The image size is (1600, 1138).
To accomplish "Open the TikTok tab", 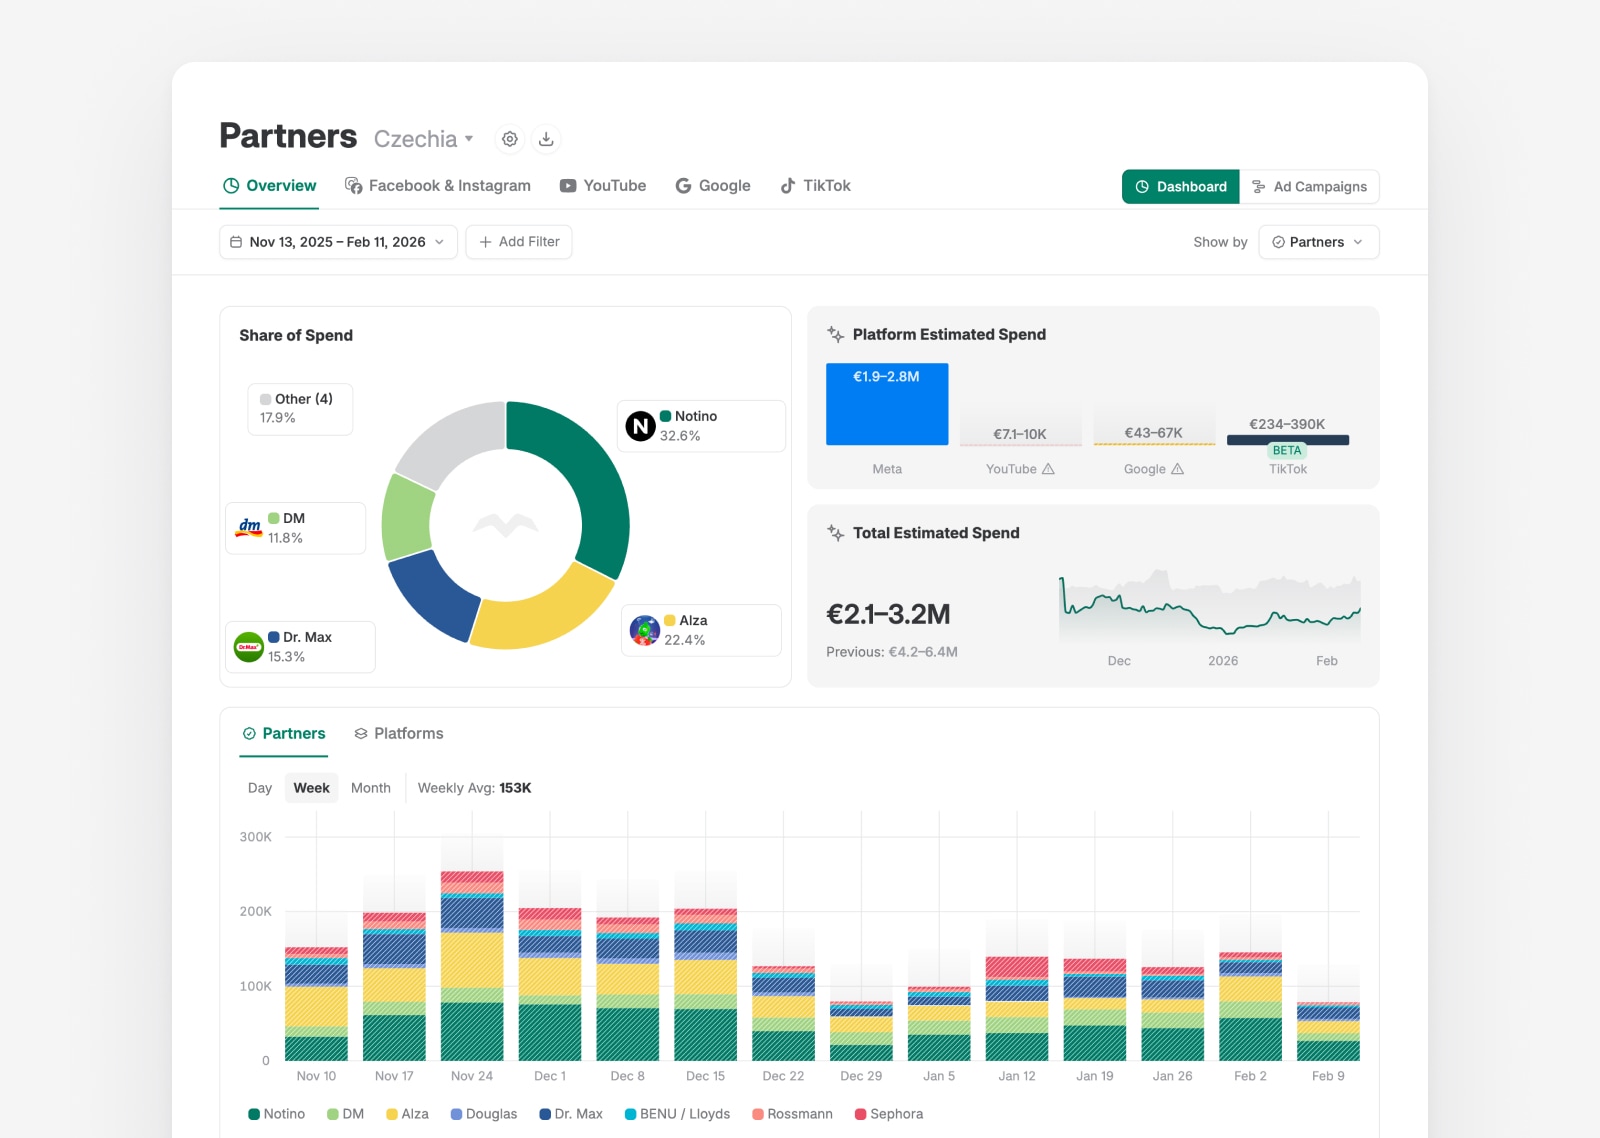I will tap(815, 186).
